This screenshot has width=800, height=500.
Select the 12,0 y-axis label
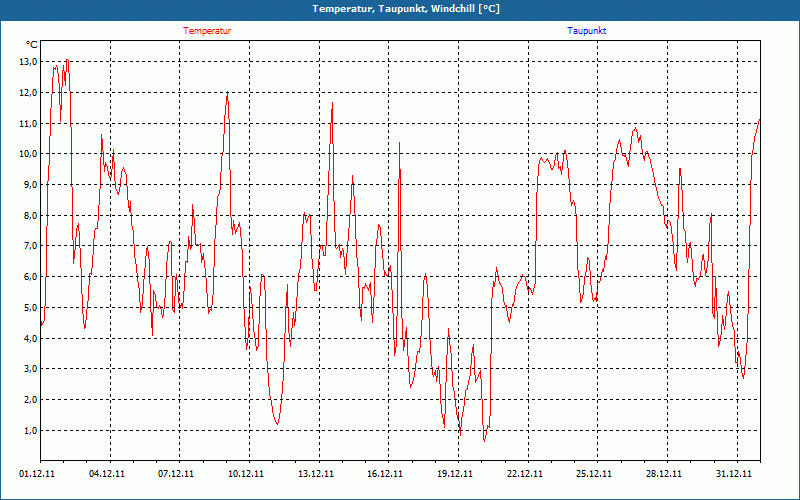29,92
